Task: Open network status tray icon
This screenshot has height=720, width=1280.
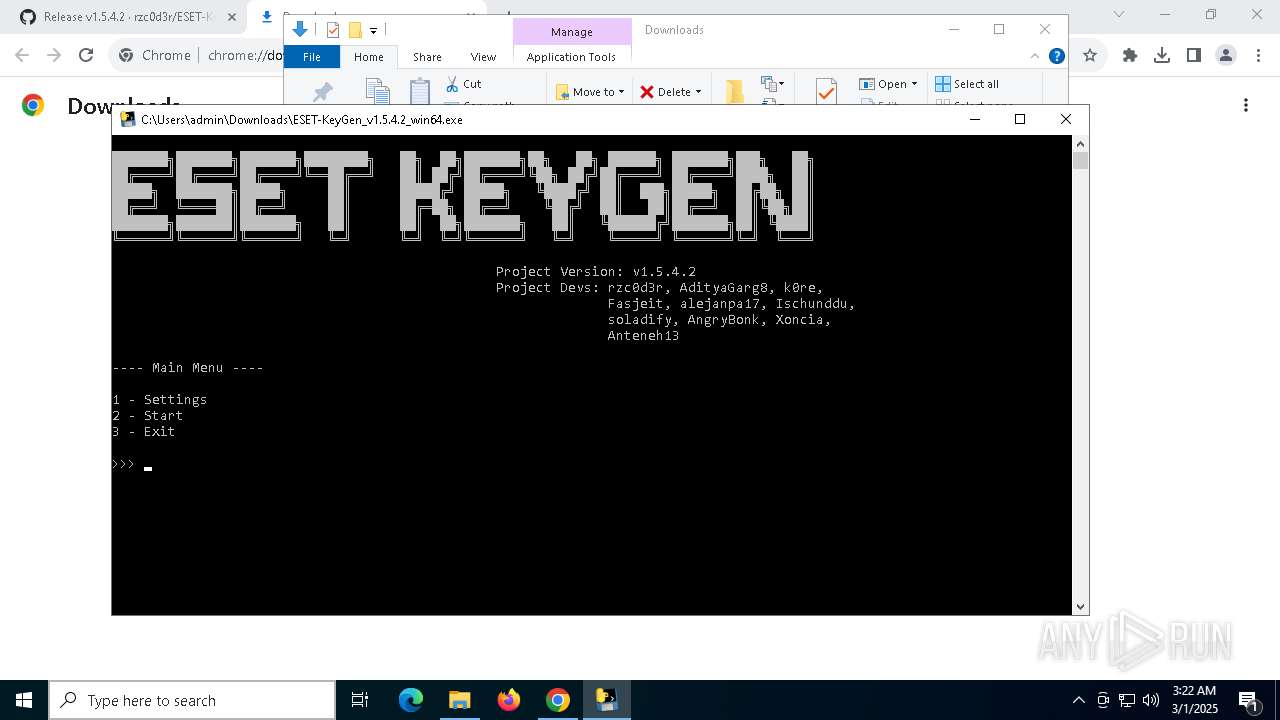Action: (1127, 700)
